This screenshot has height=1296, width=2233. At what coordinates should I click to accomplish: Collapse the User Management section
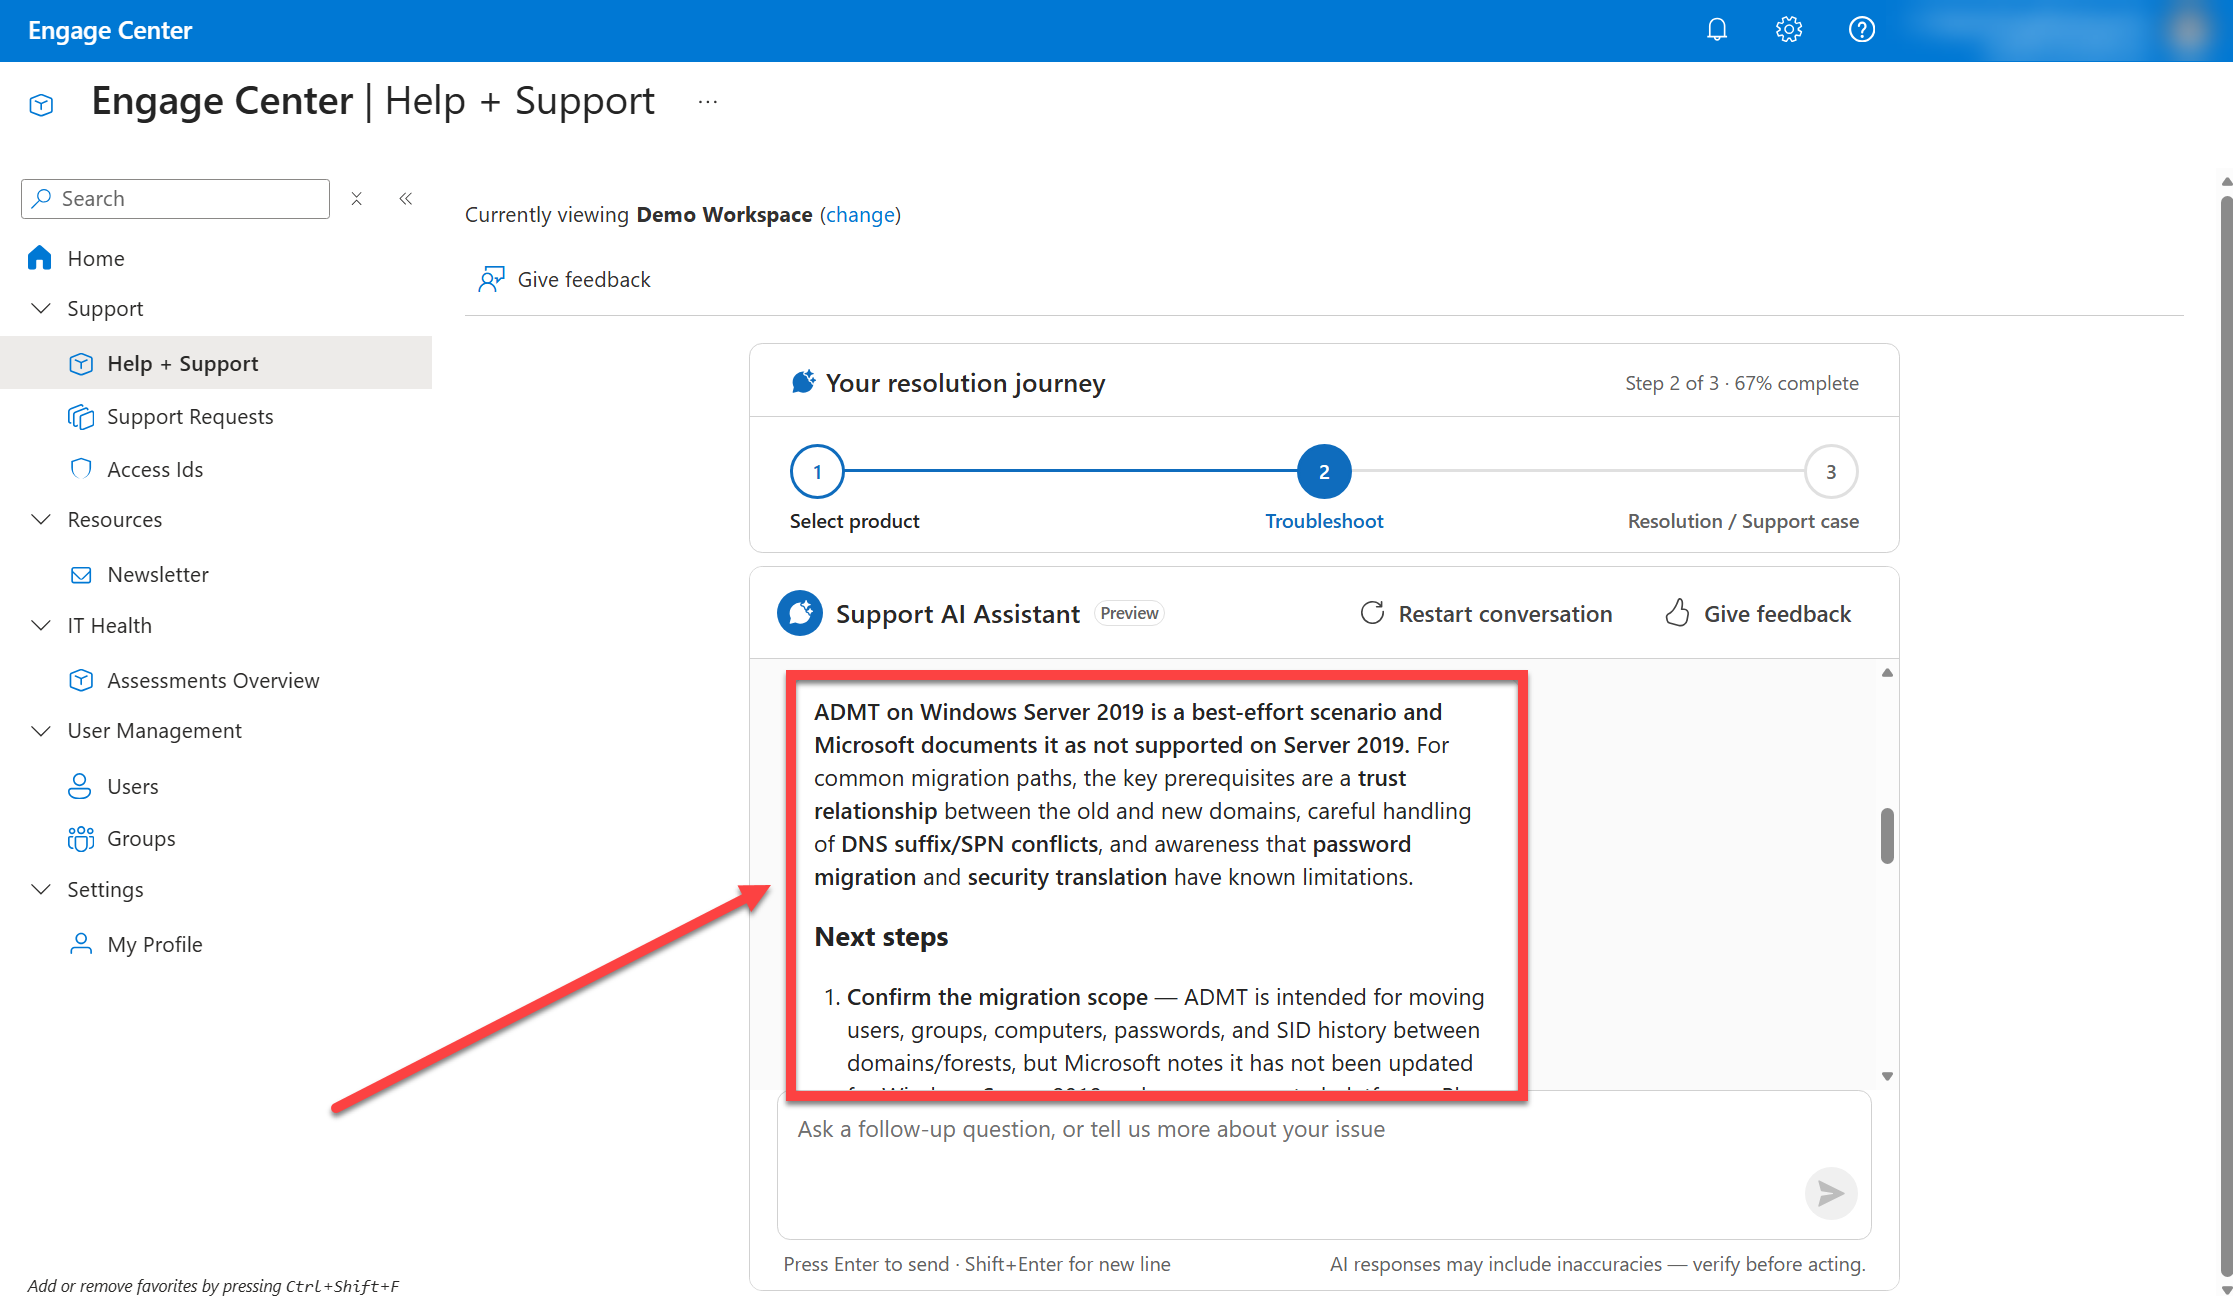[41, 731]
